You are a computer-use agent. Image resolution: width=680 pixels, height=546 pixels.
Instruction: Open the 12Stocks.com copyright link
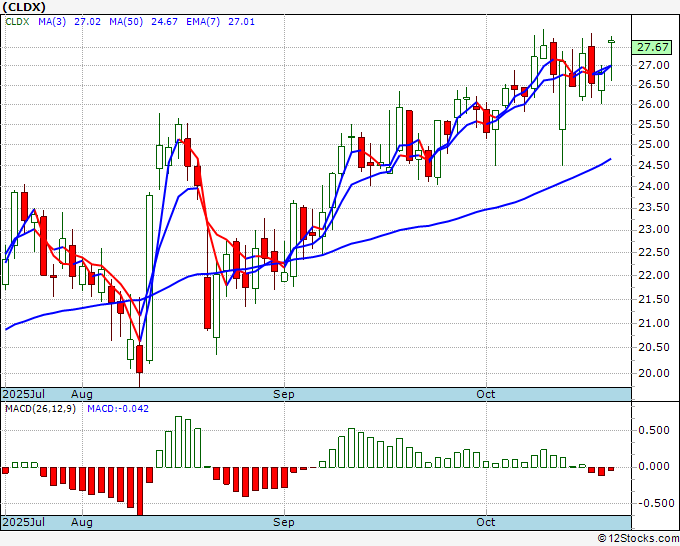(x=638, y=539)
